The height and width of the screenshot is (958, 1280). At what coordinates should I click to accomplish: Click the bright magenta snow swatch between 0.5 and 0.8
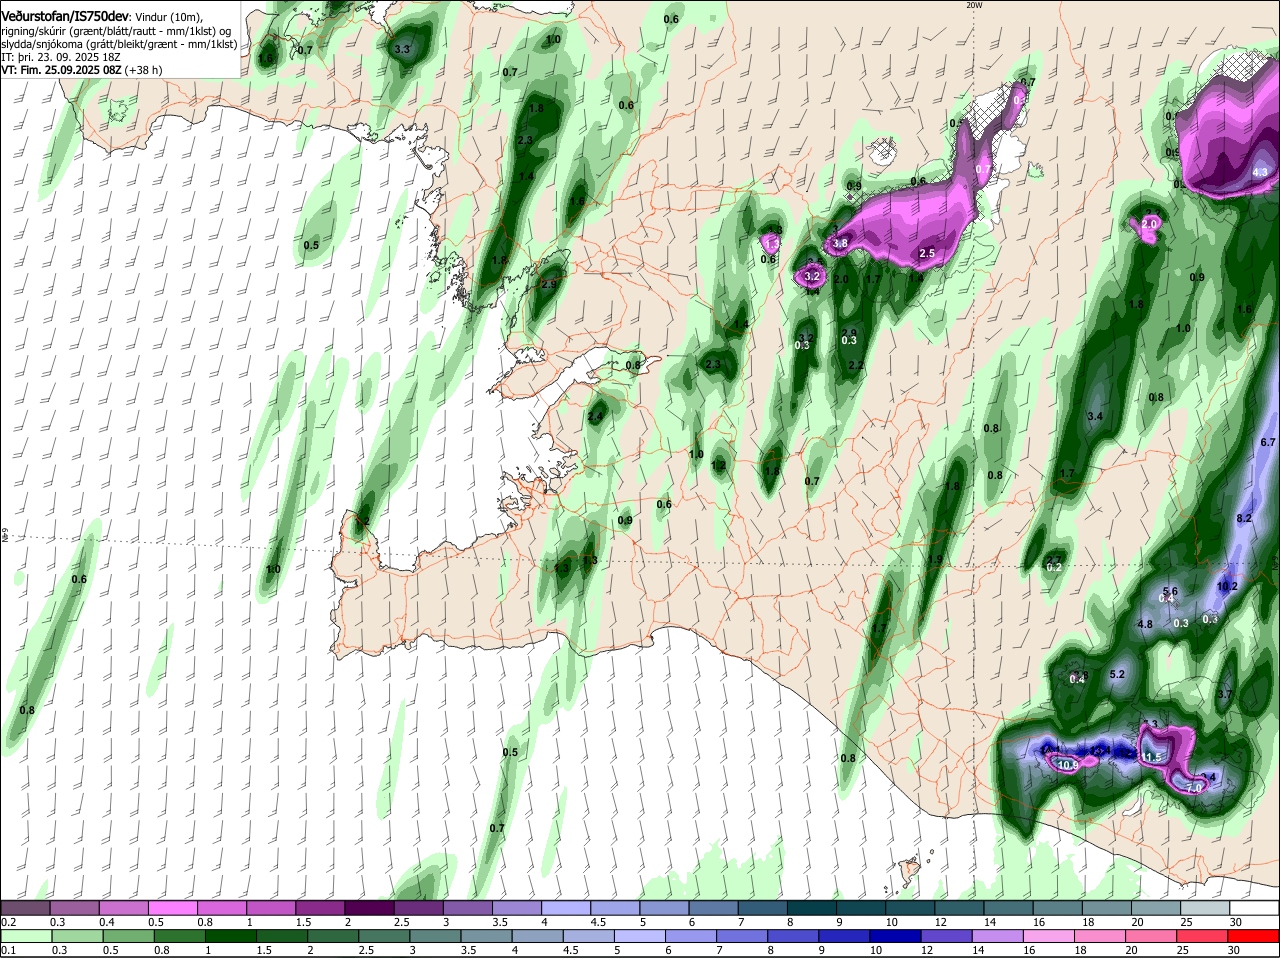[x=173, y=907]
